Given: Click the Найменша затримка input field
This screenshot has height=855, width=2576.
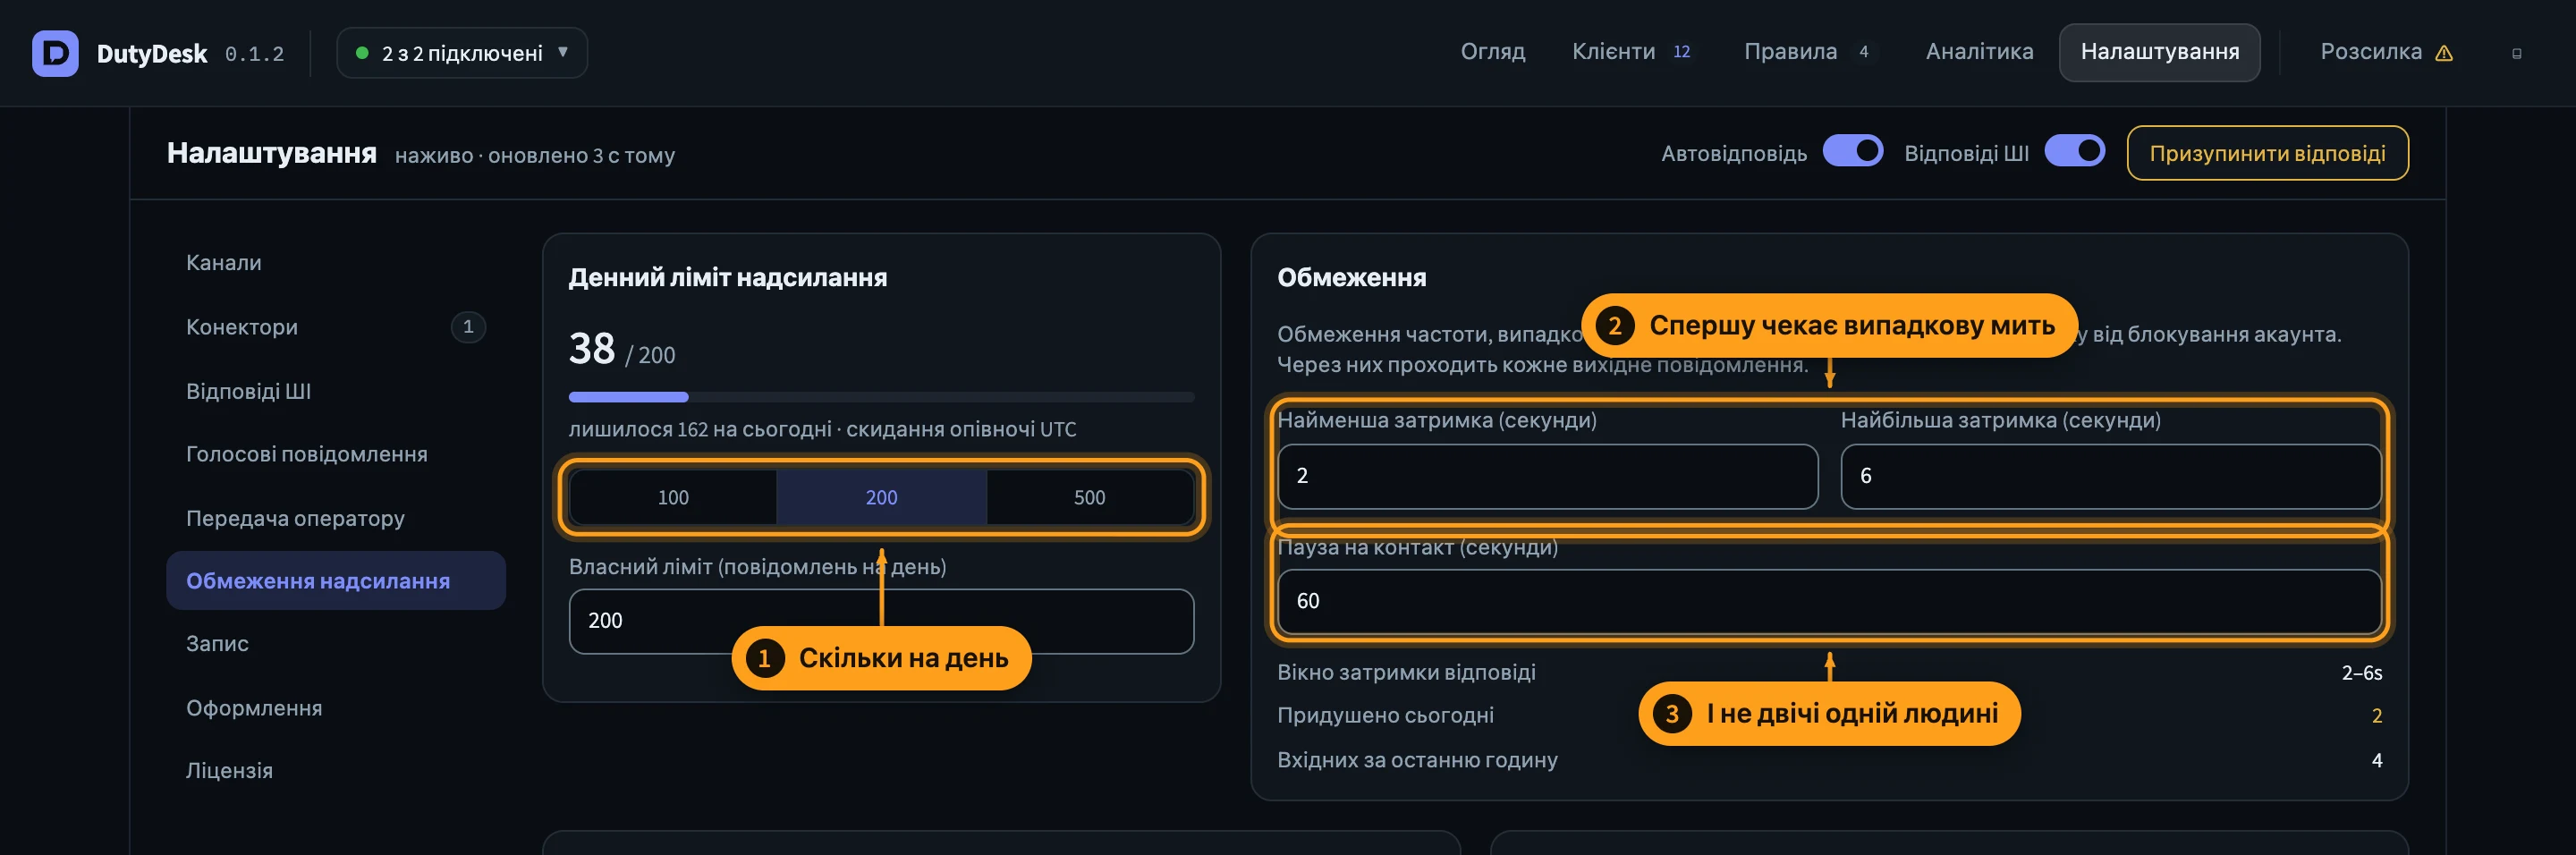Looking at the screenshot, I should point(1547,476).
